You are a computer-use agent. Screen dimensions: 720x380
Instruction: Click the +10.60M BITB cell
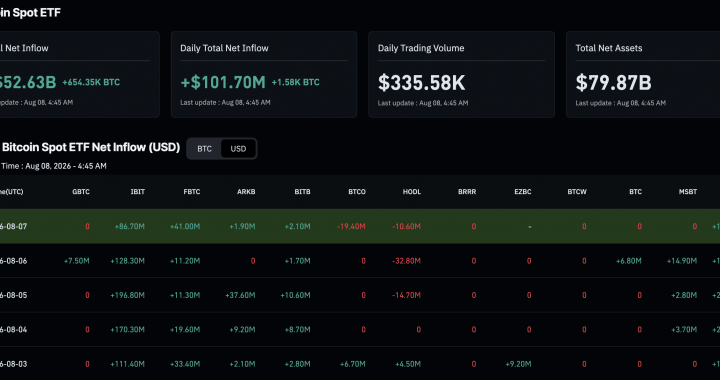(x=295, y=295)
